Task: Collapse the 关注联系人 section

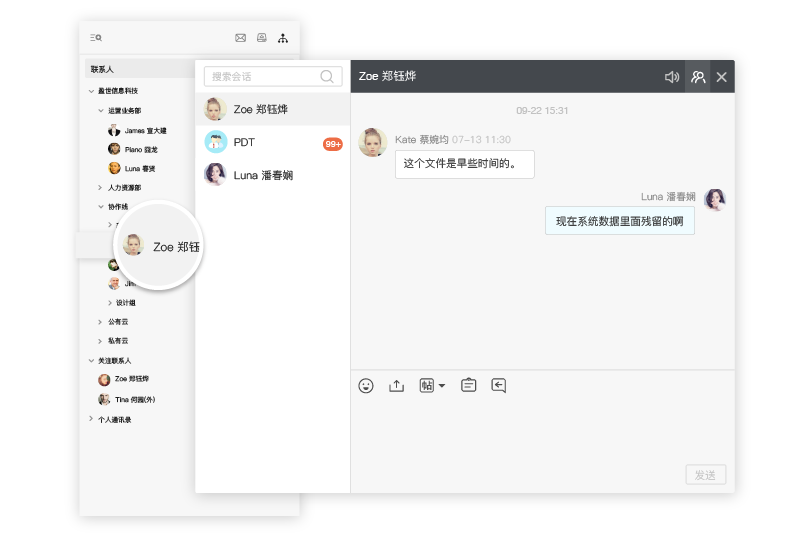Action: pos(91,361)
